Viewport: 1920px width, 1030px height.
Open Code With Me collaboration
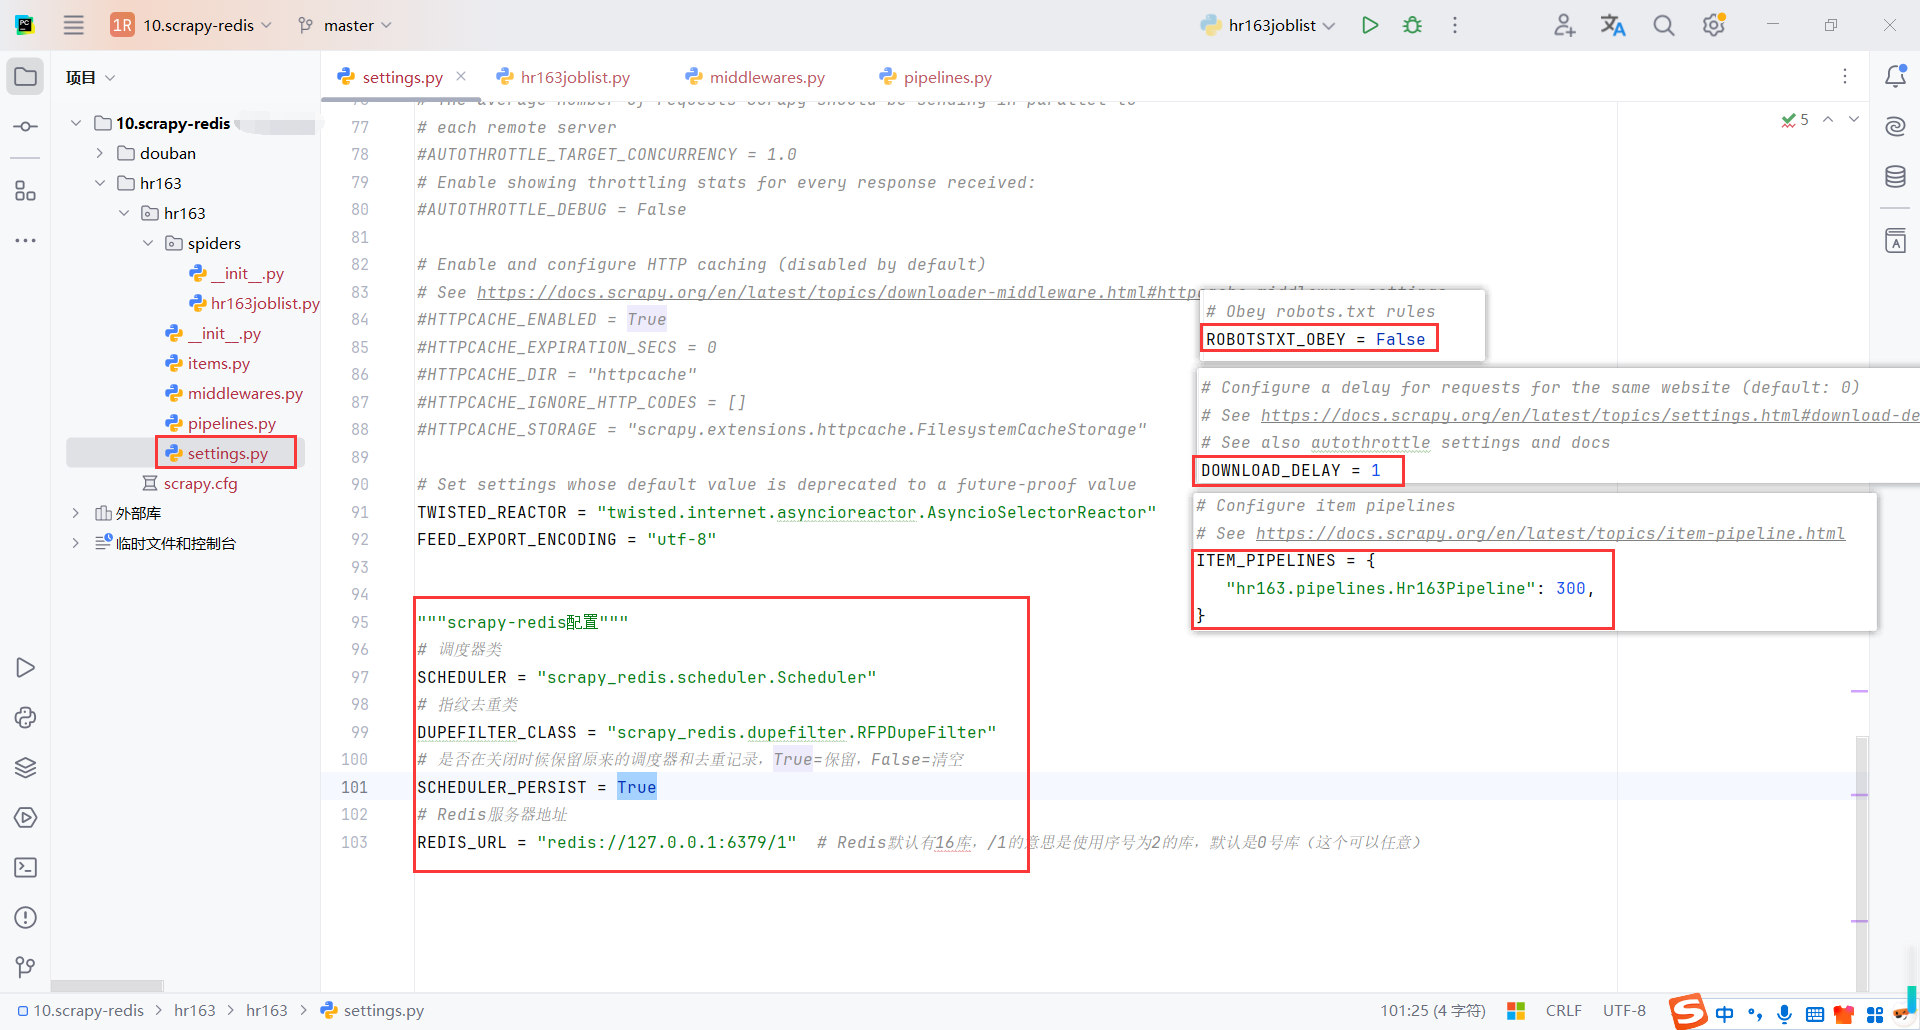pos(1564,25)
